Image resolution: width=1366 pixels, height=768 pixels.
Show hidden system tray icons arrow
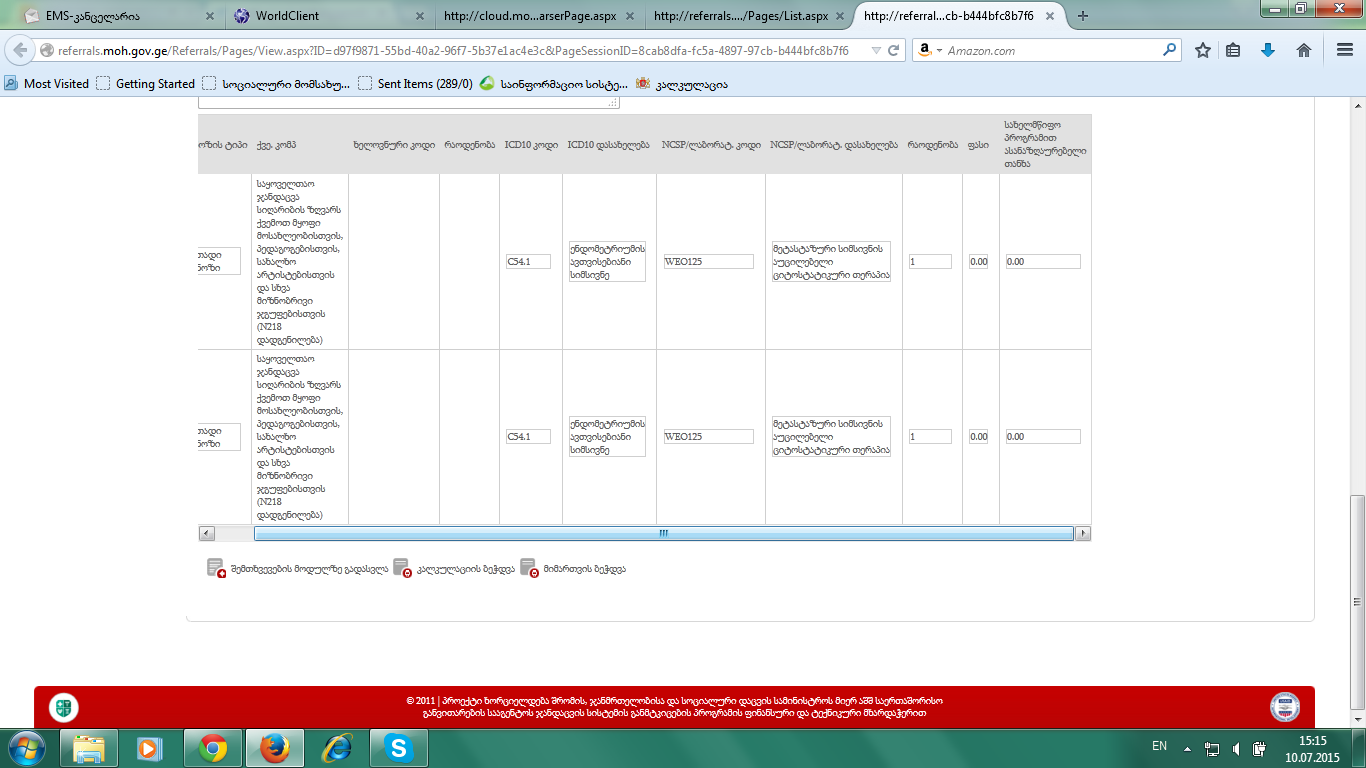coord(1187,747)
